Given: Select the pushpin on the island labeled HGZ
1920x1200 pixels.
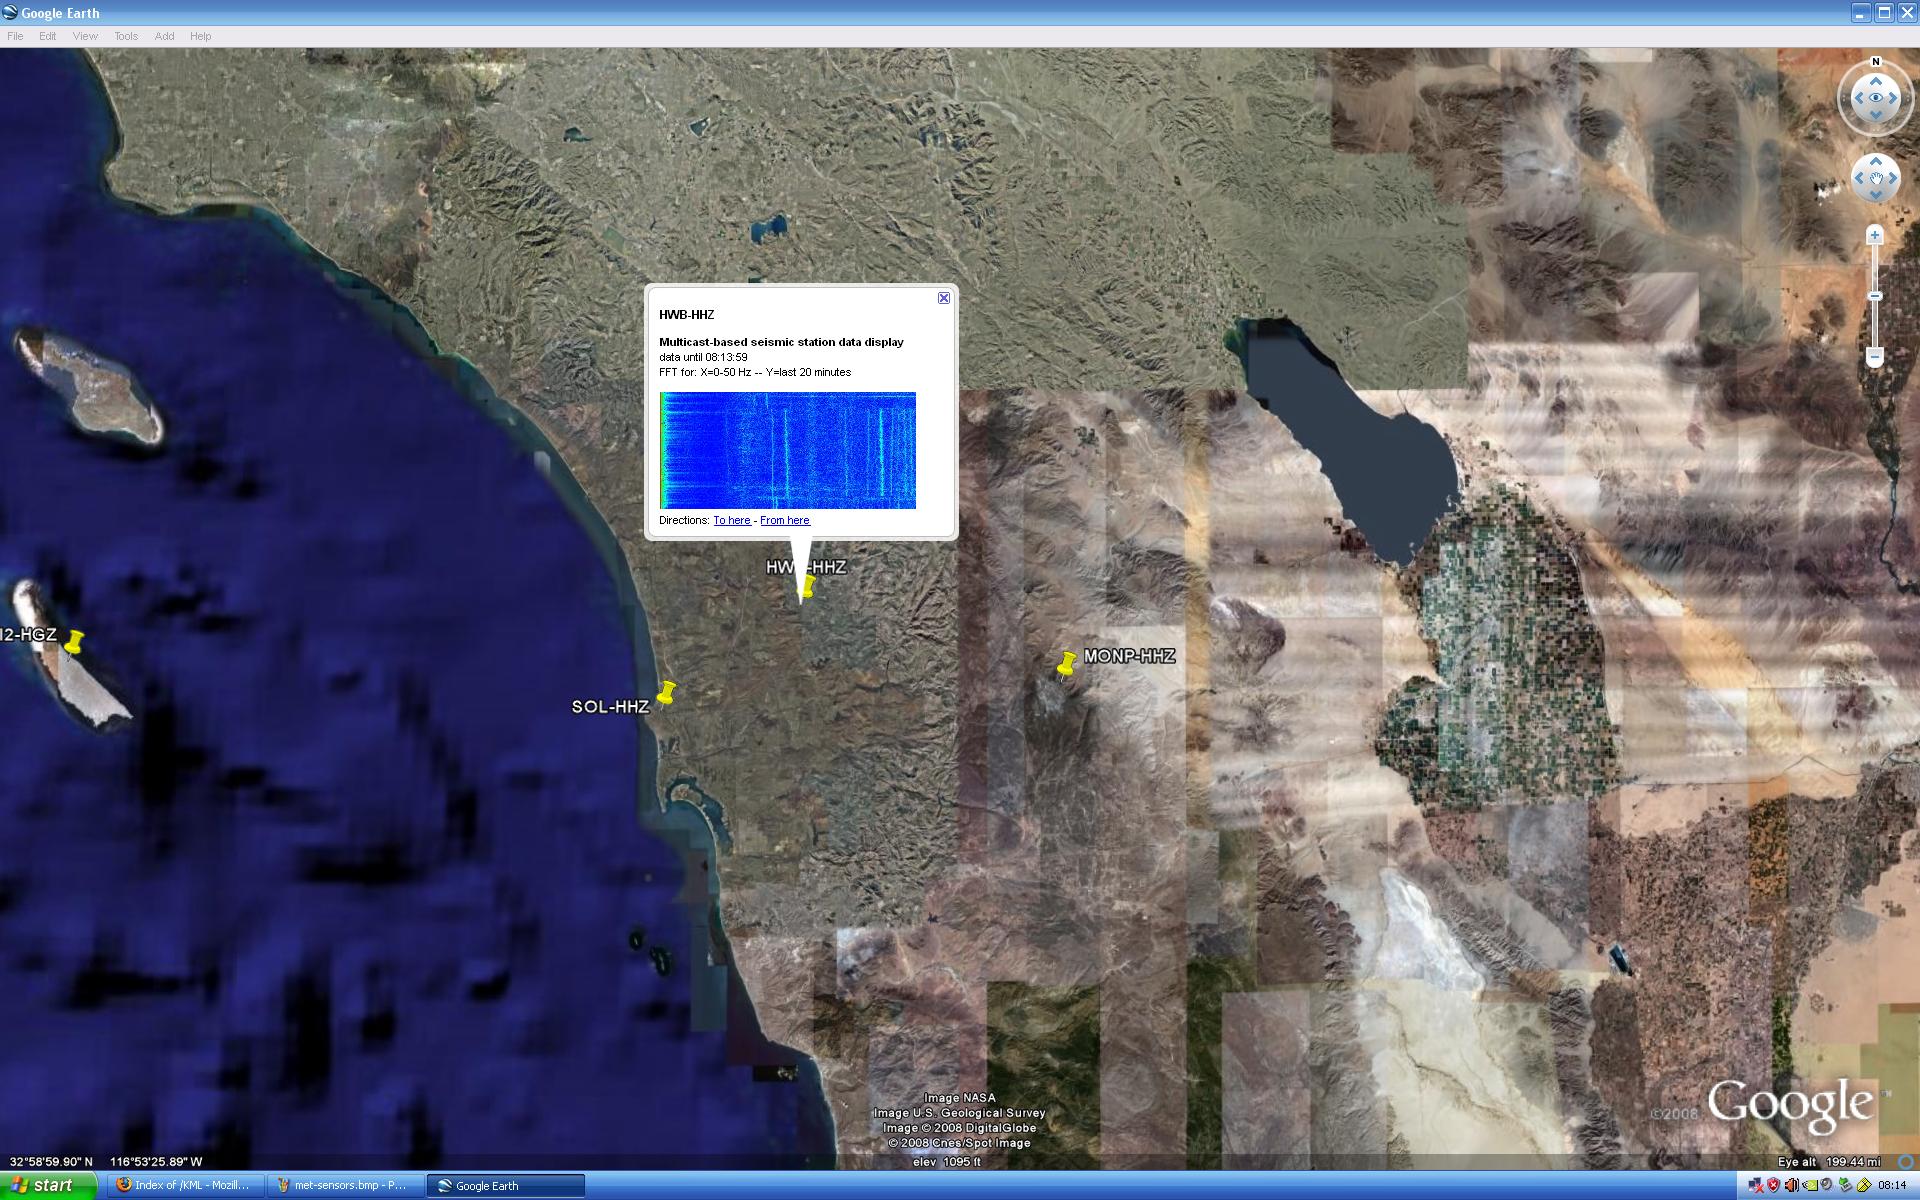Looking at the screenshot, I should [73, 643].
